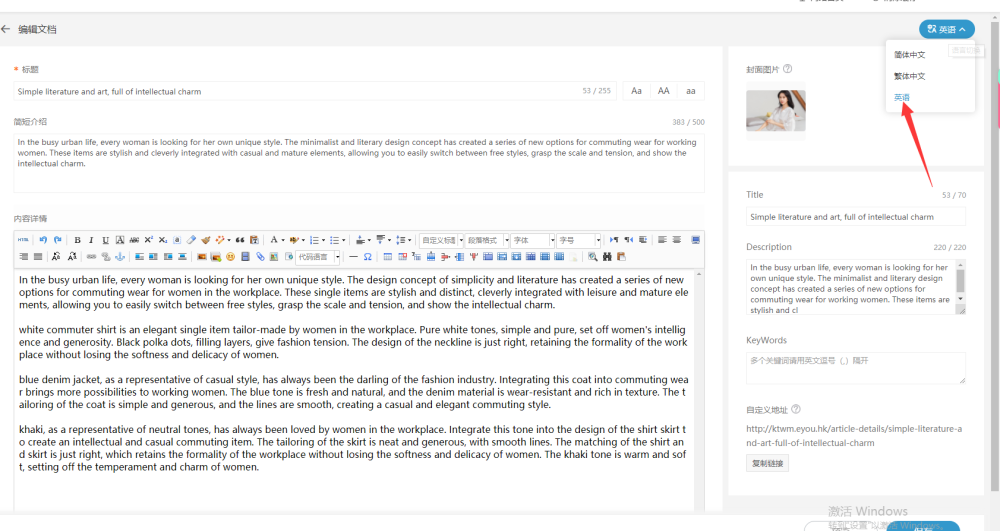The height and width of the screenshot is (531, 1000).
Task: Insert a hyperlink
Action: (91, 256)
